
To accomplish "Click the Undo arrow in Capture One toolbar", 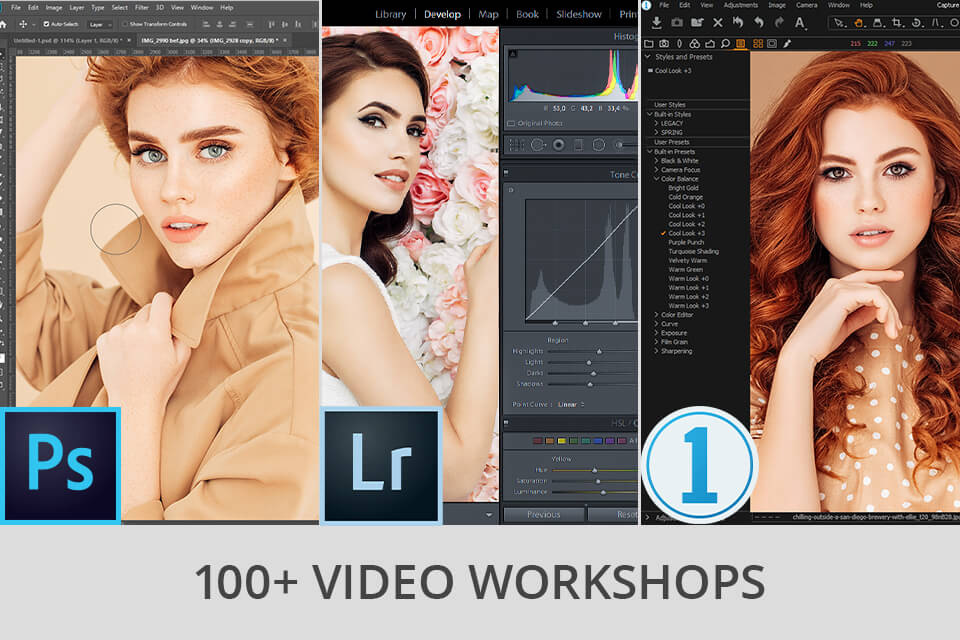I will (758, 23).
